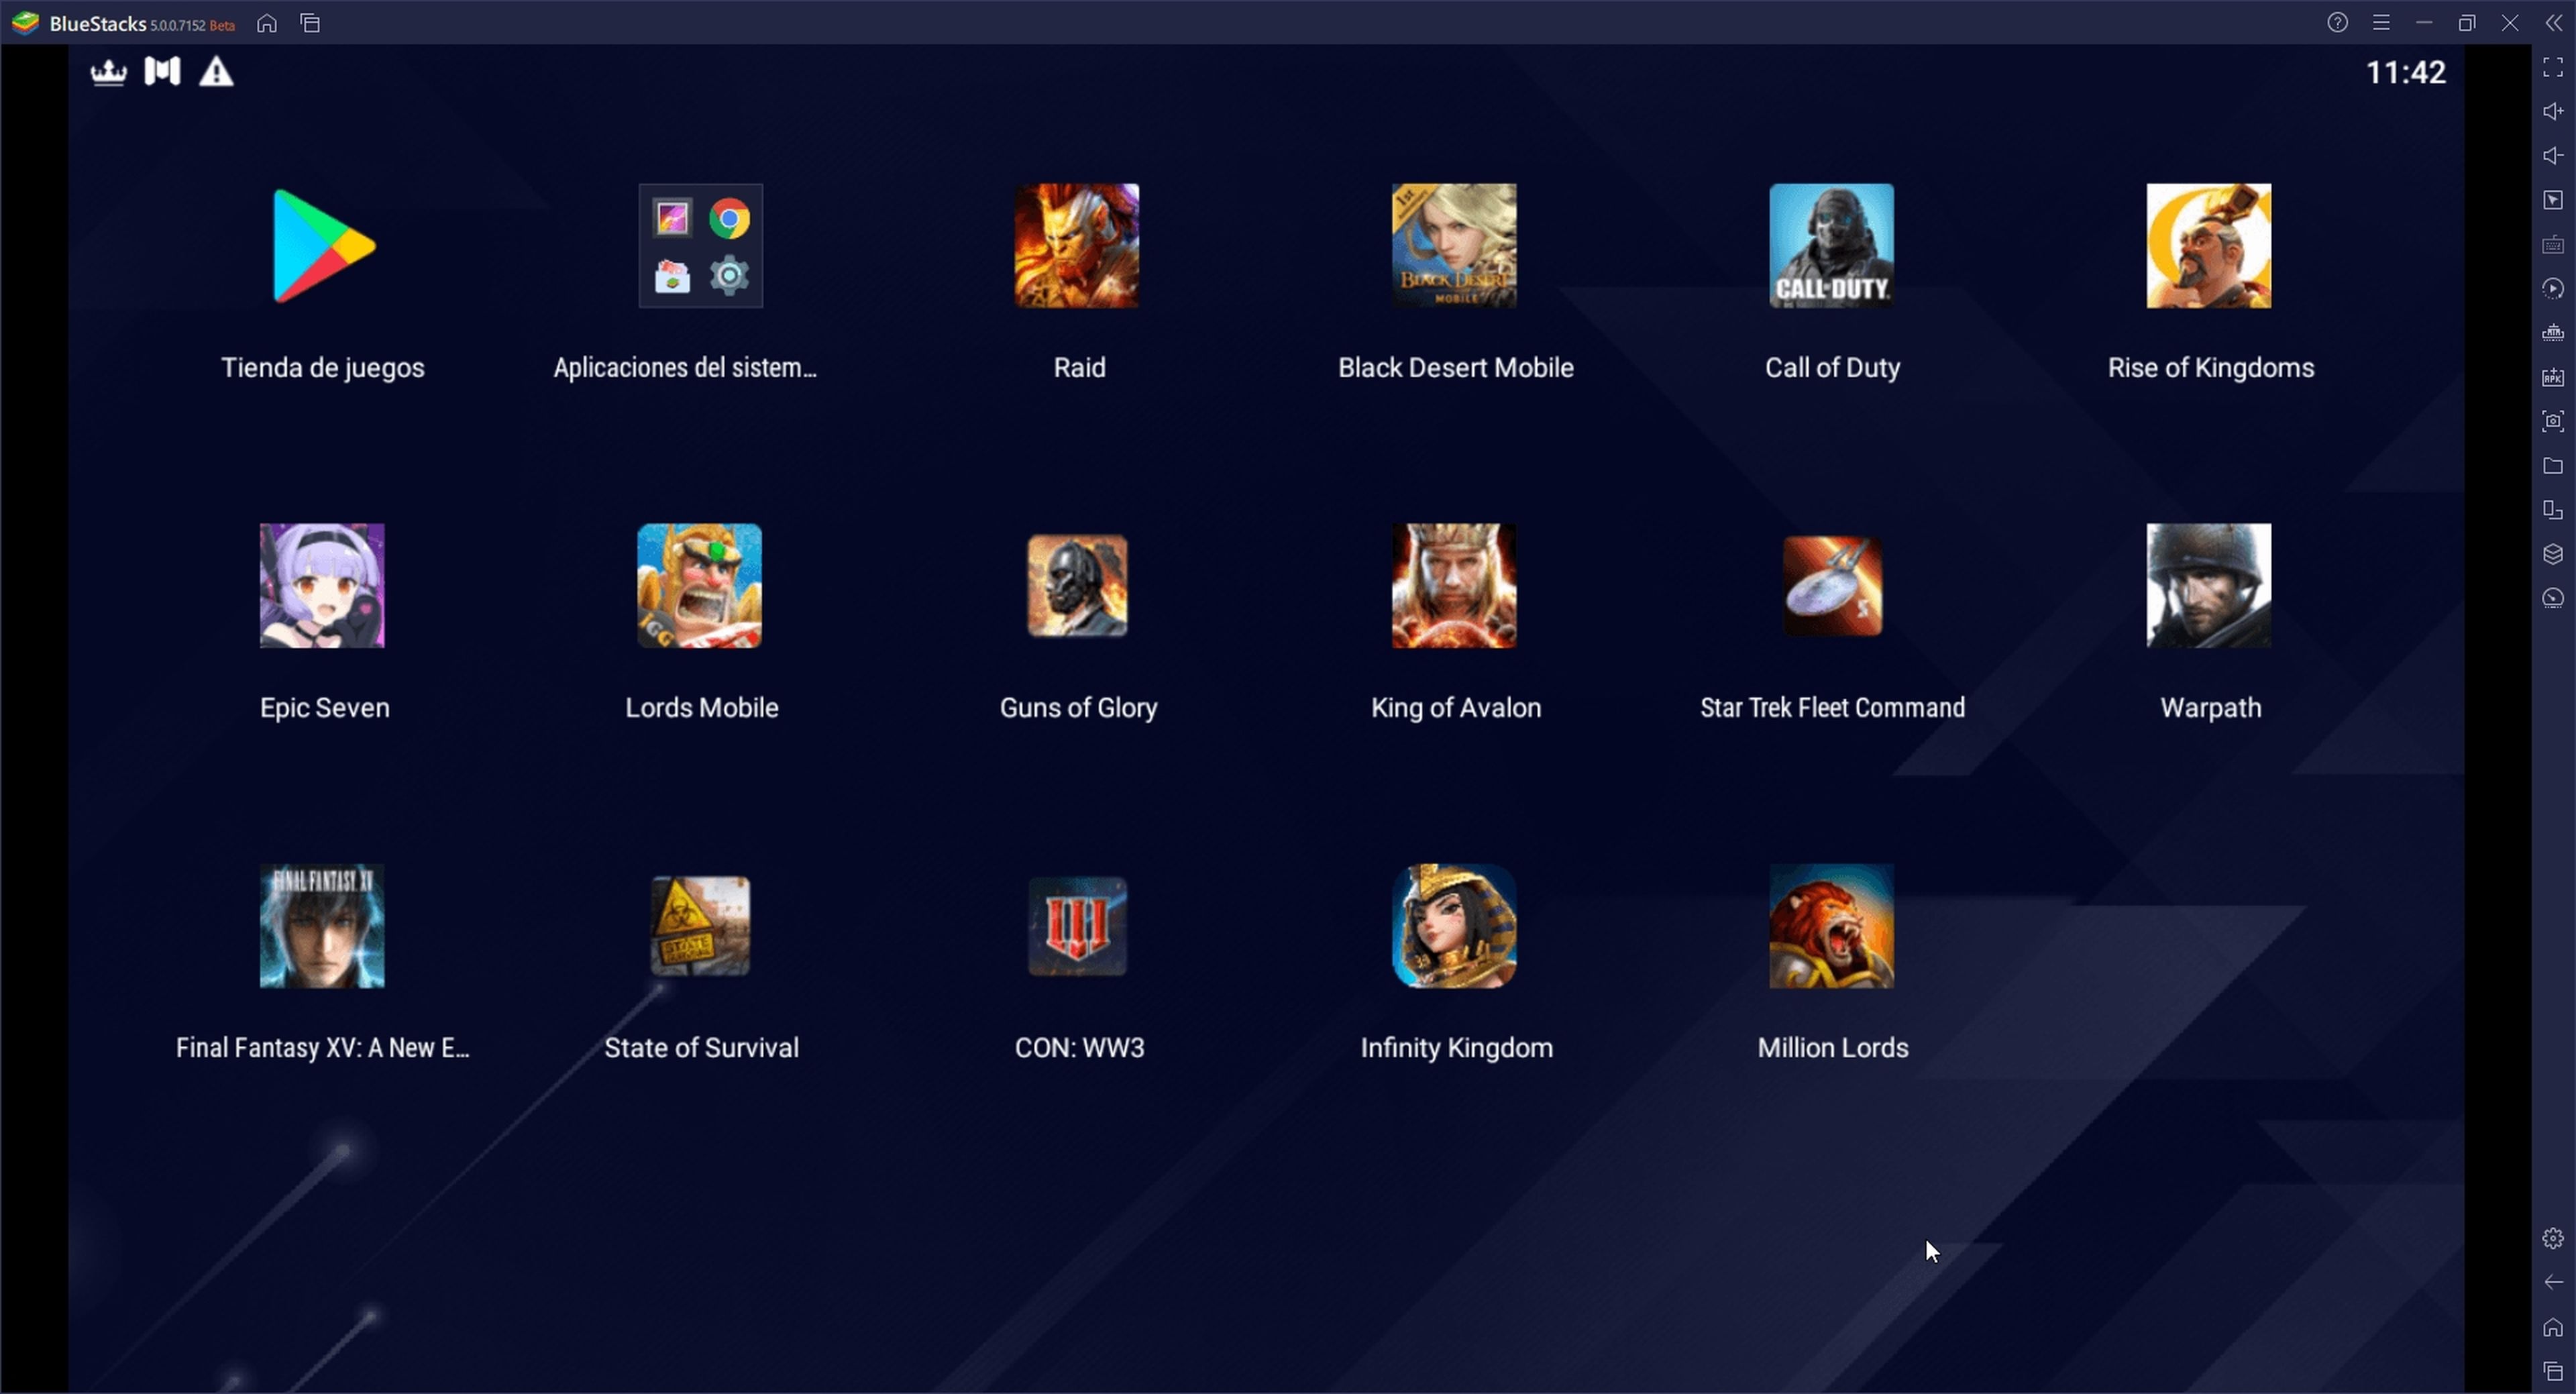Screen dimensions: 2576x1394
Task: Open Epic Seven game icon
Action: [322, 586]
